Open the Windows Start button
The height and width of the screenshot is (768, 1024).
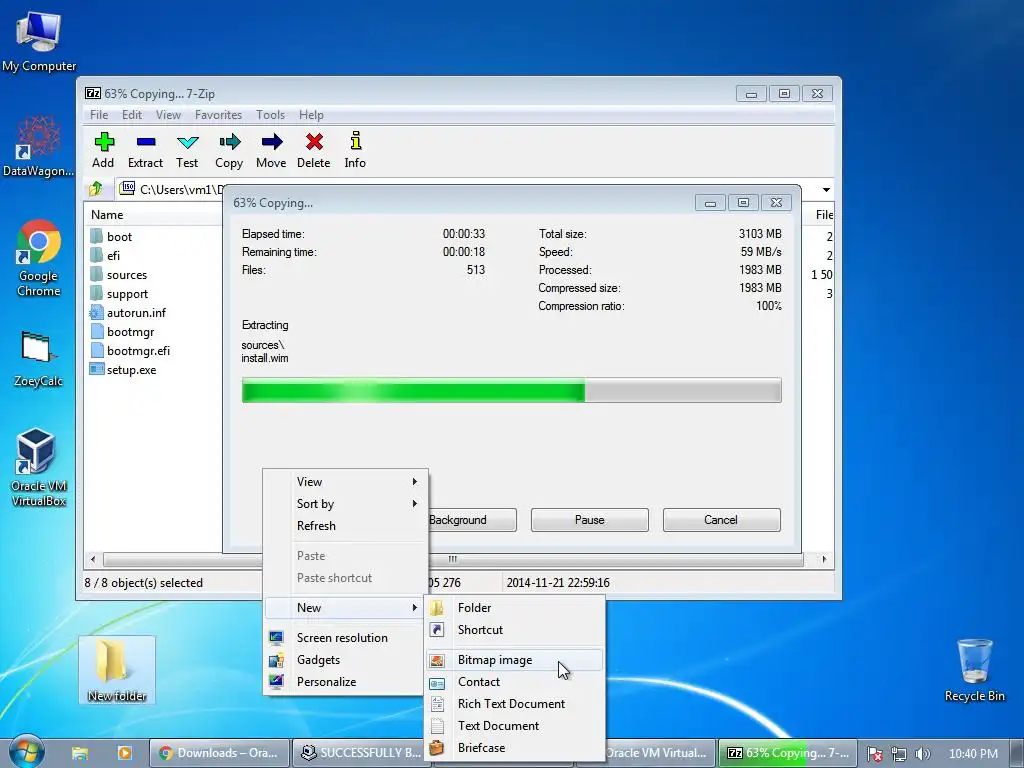[x=27, y=752]
